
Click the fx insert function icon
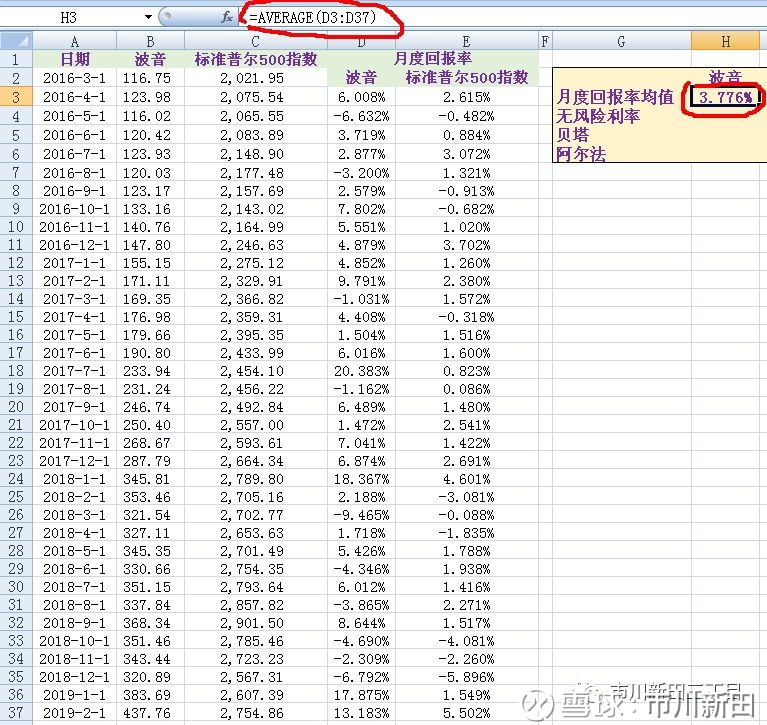point(226,18)
